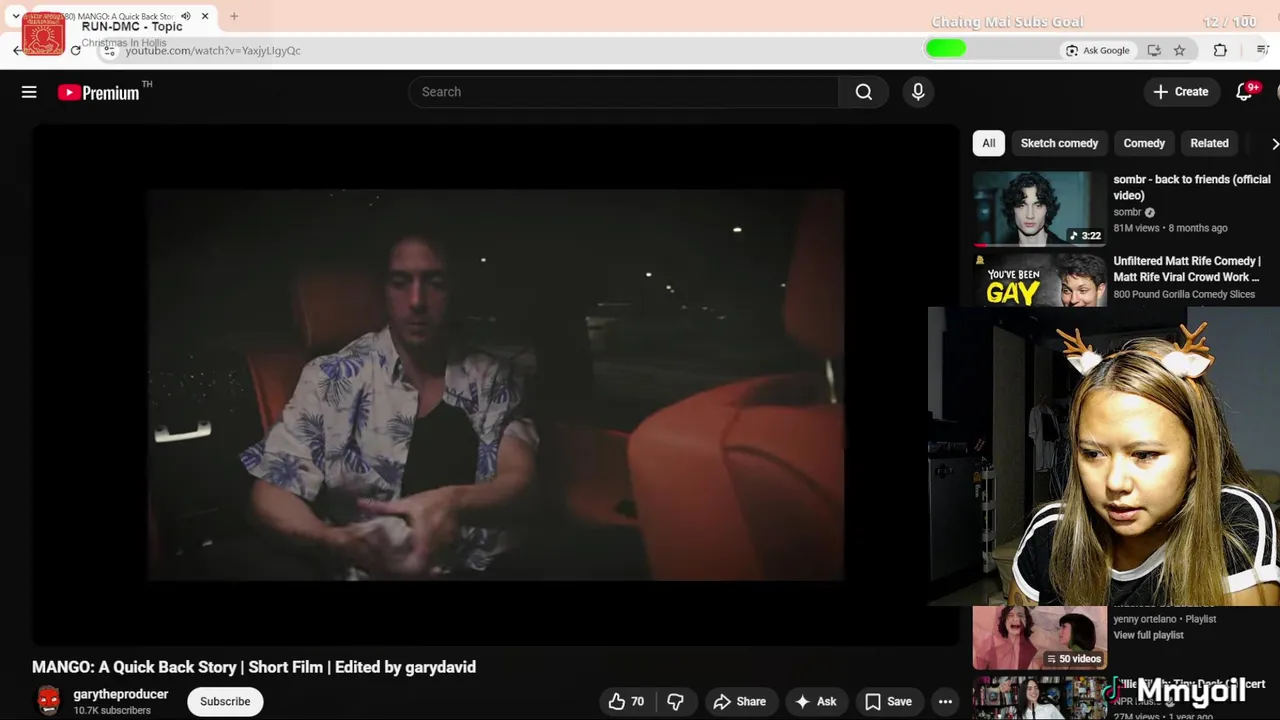Viewport: 1280px width, 720px height.
Task: Bookmark this page with star
Action: pyautogui.click(x=1179, y=50)
